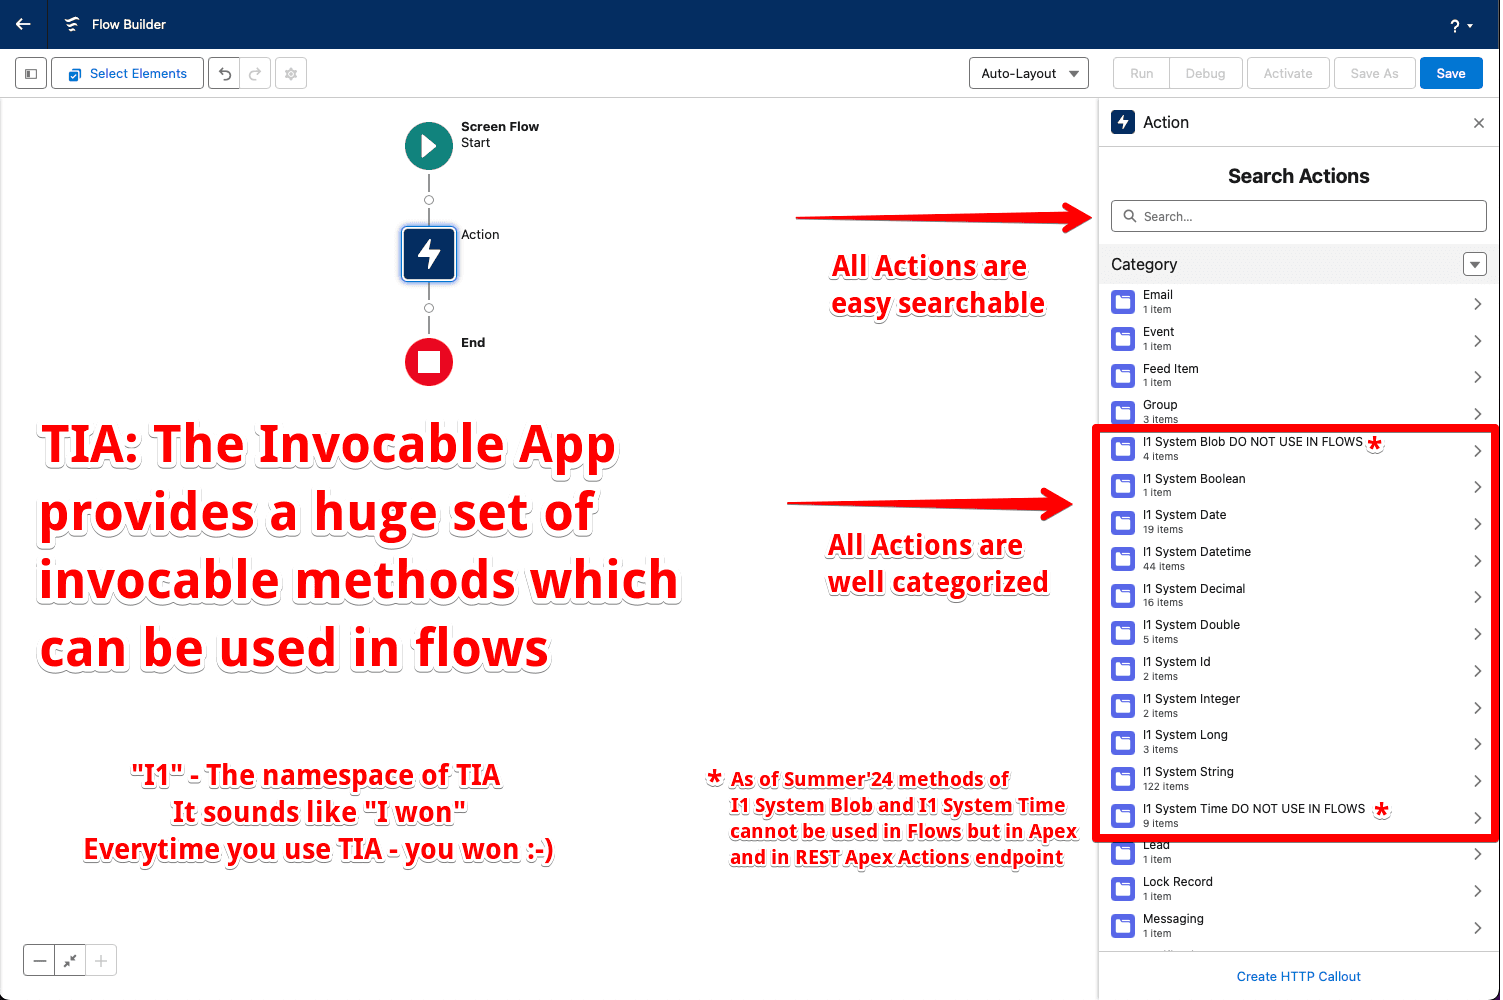Image resolution: width=1503 pixels, height=1000 pixels.
Task: Open I1 System Date folder icon
Action: [x=1123, y=522]
